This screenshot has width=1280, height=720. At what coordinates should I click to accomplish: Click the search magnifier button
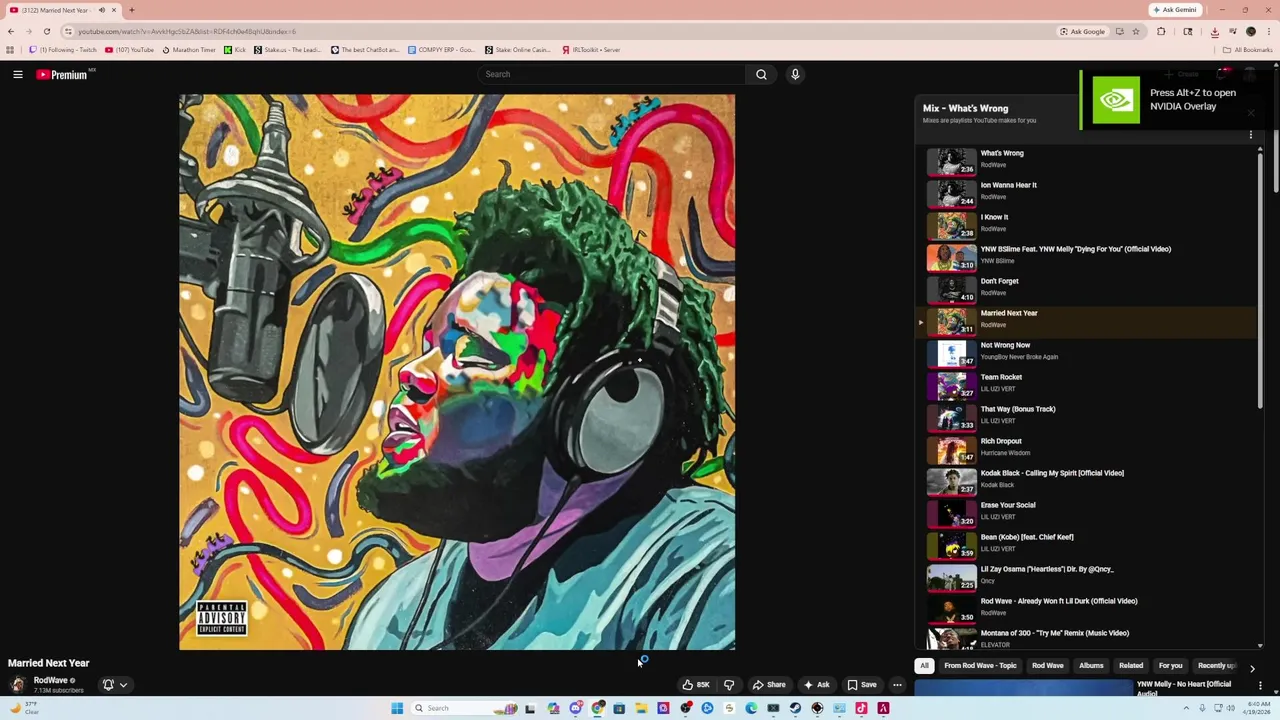pos(761,74)
